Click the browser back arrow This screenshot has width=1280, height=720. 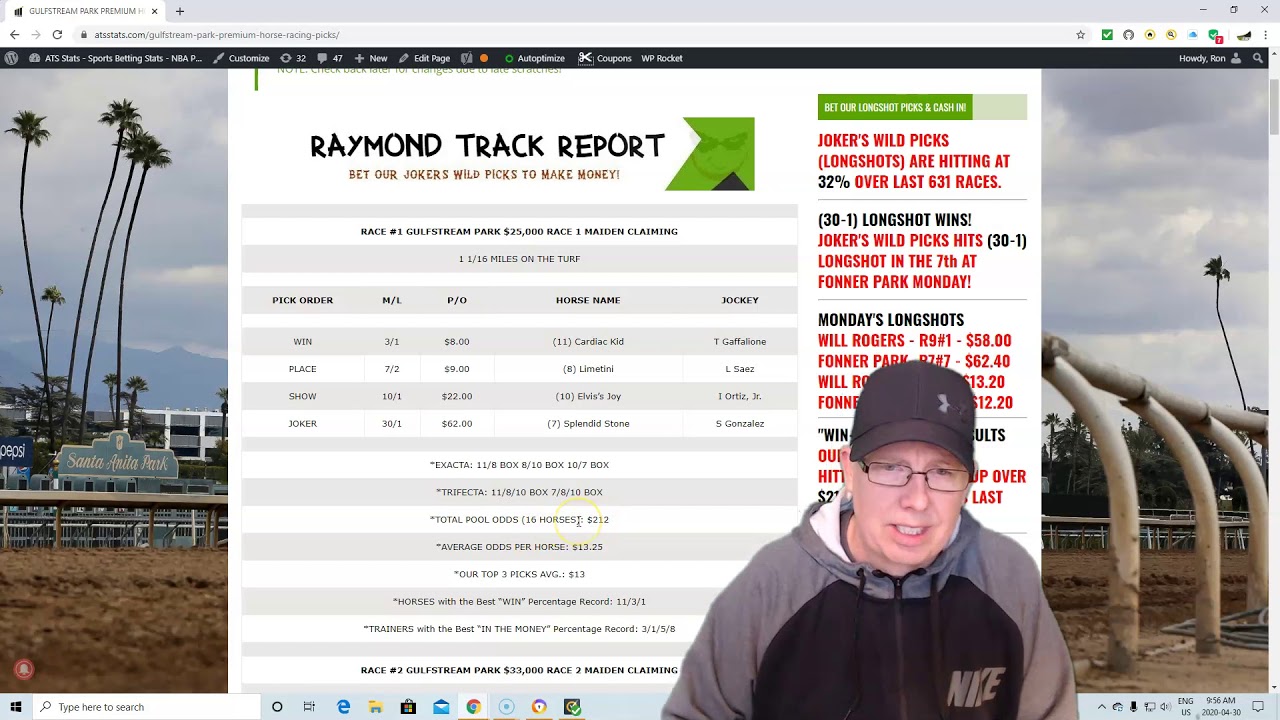14,34
